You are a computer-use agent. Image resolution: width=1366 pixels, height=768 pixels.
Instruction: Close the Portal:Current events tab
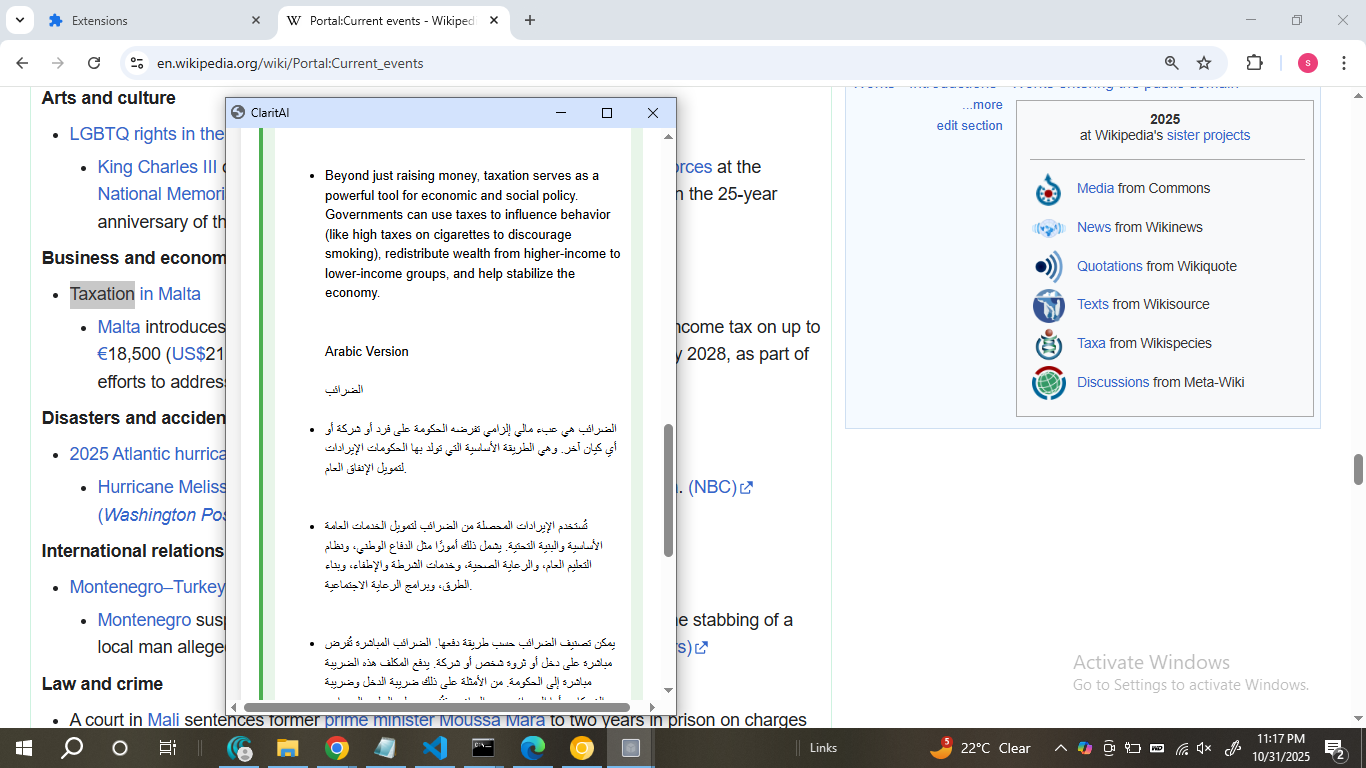(493, 20)
